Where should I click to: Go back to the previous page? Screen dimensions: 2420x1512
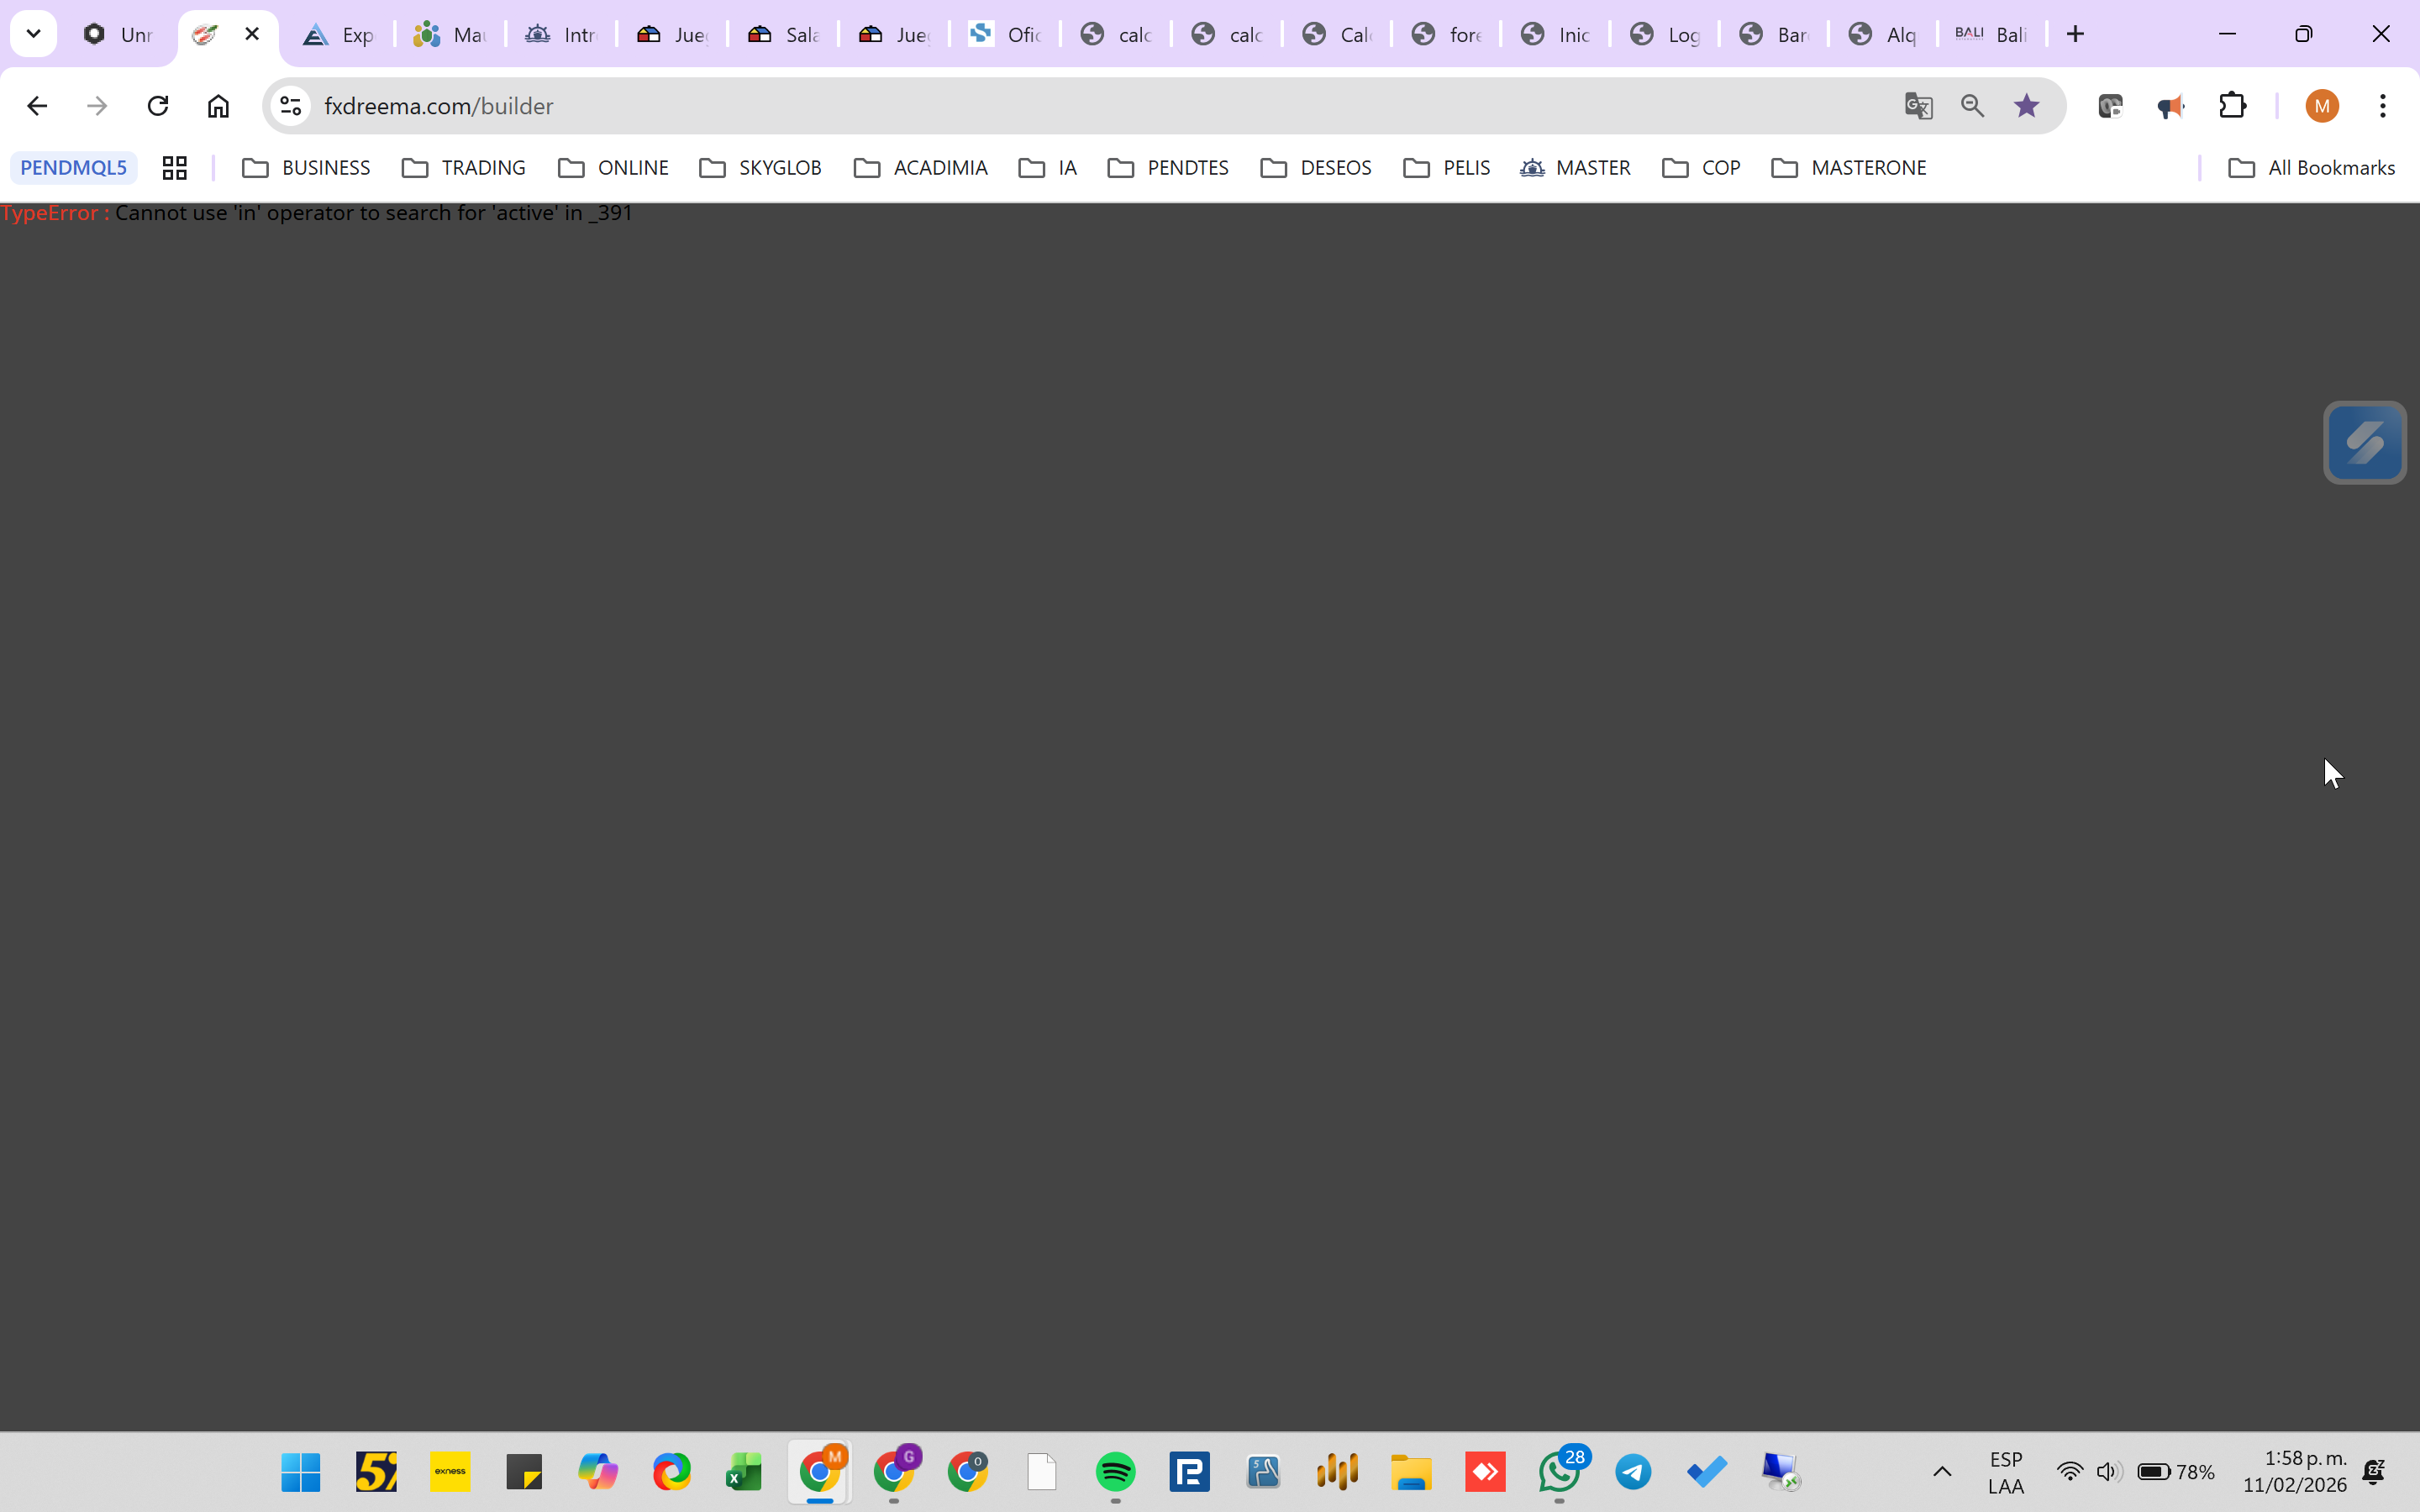click(37, 106)
